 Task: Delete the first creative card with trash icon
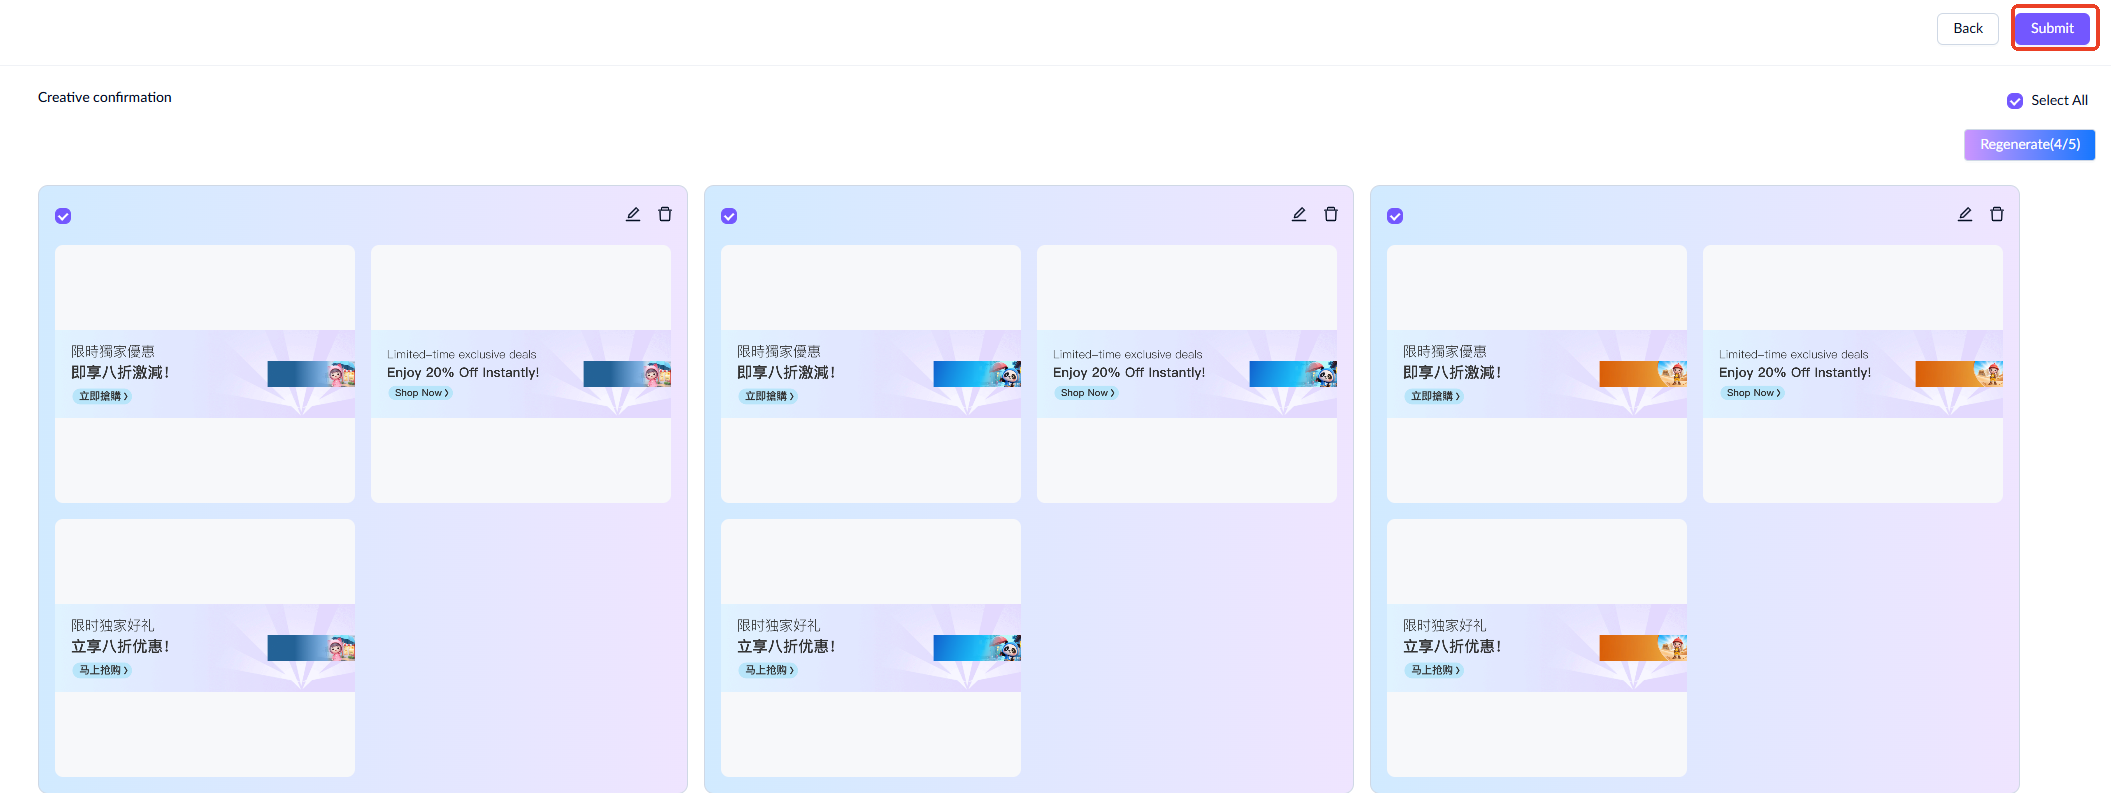click(x=665, y=215)
